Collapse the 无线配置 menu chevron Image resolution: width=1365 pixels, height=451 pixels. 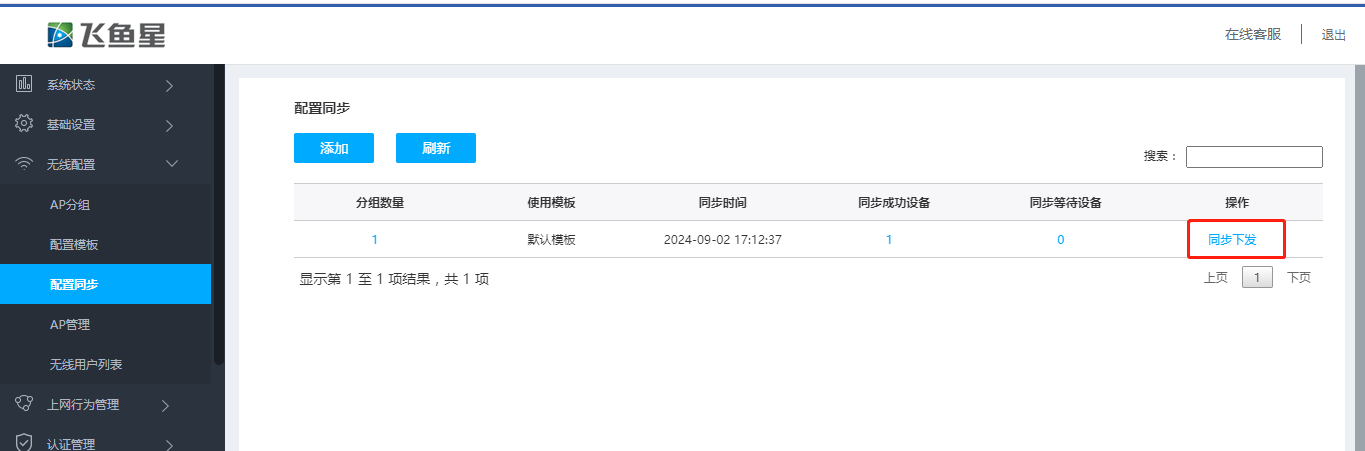(171, 164)
